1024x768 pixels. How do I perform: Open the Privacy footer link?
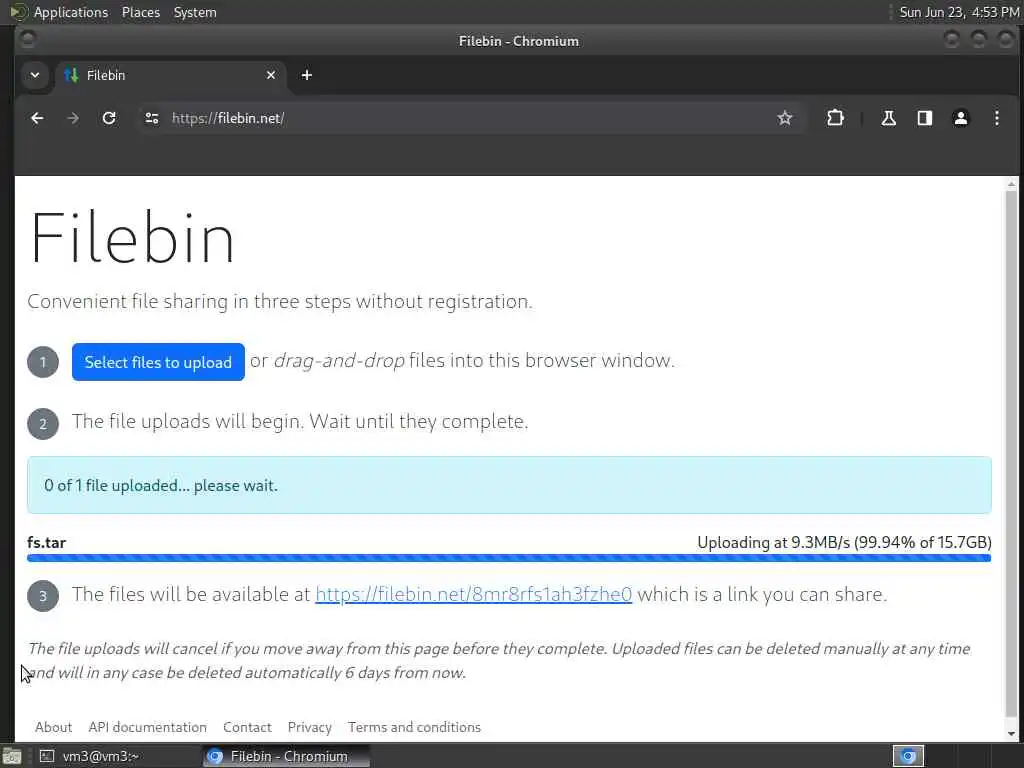[x=310, y=727]
